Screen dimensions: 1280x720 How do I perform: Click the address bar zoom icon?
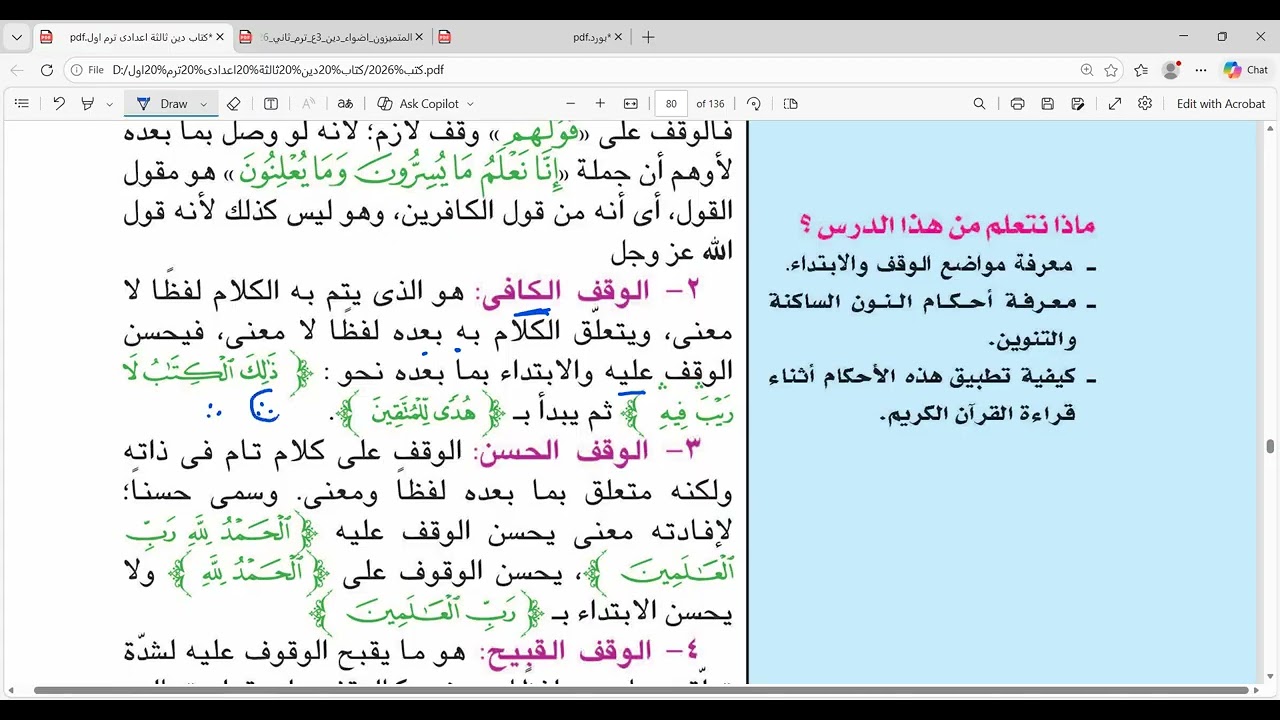click(1087, 70)
